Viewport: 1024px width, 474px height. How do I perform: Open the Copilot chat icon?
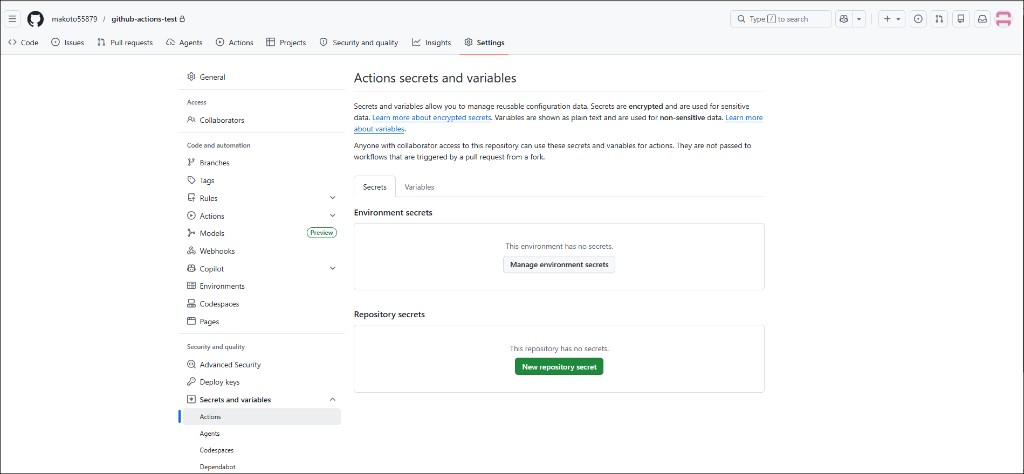pos(844,19)
